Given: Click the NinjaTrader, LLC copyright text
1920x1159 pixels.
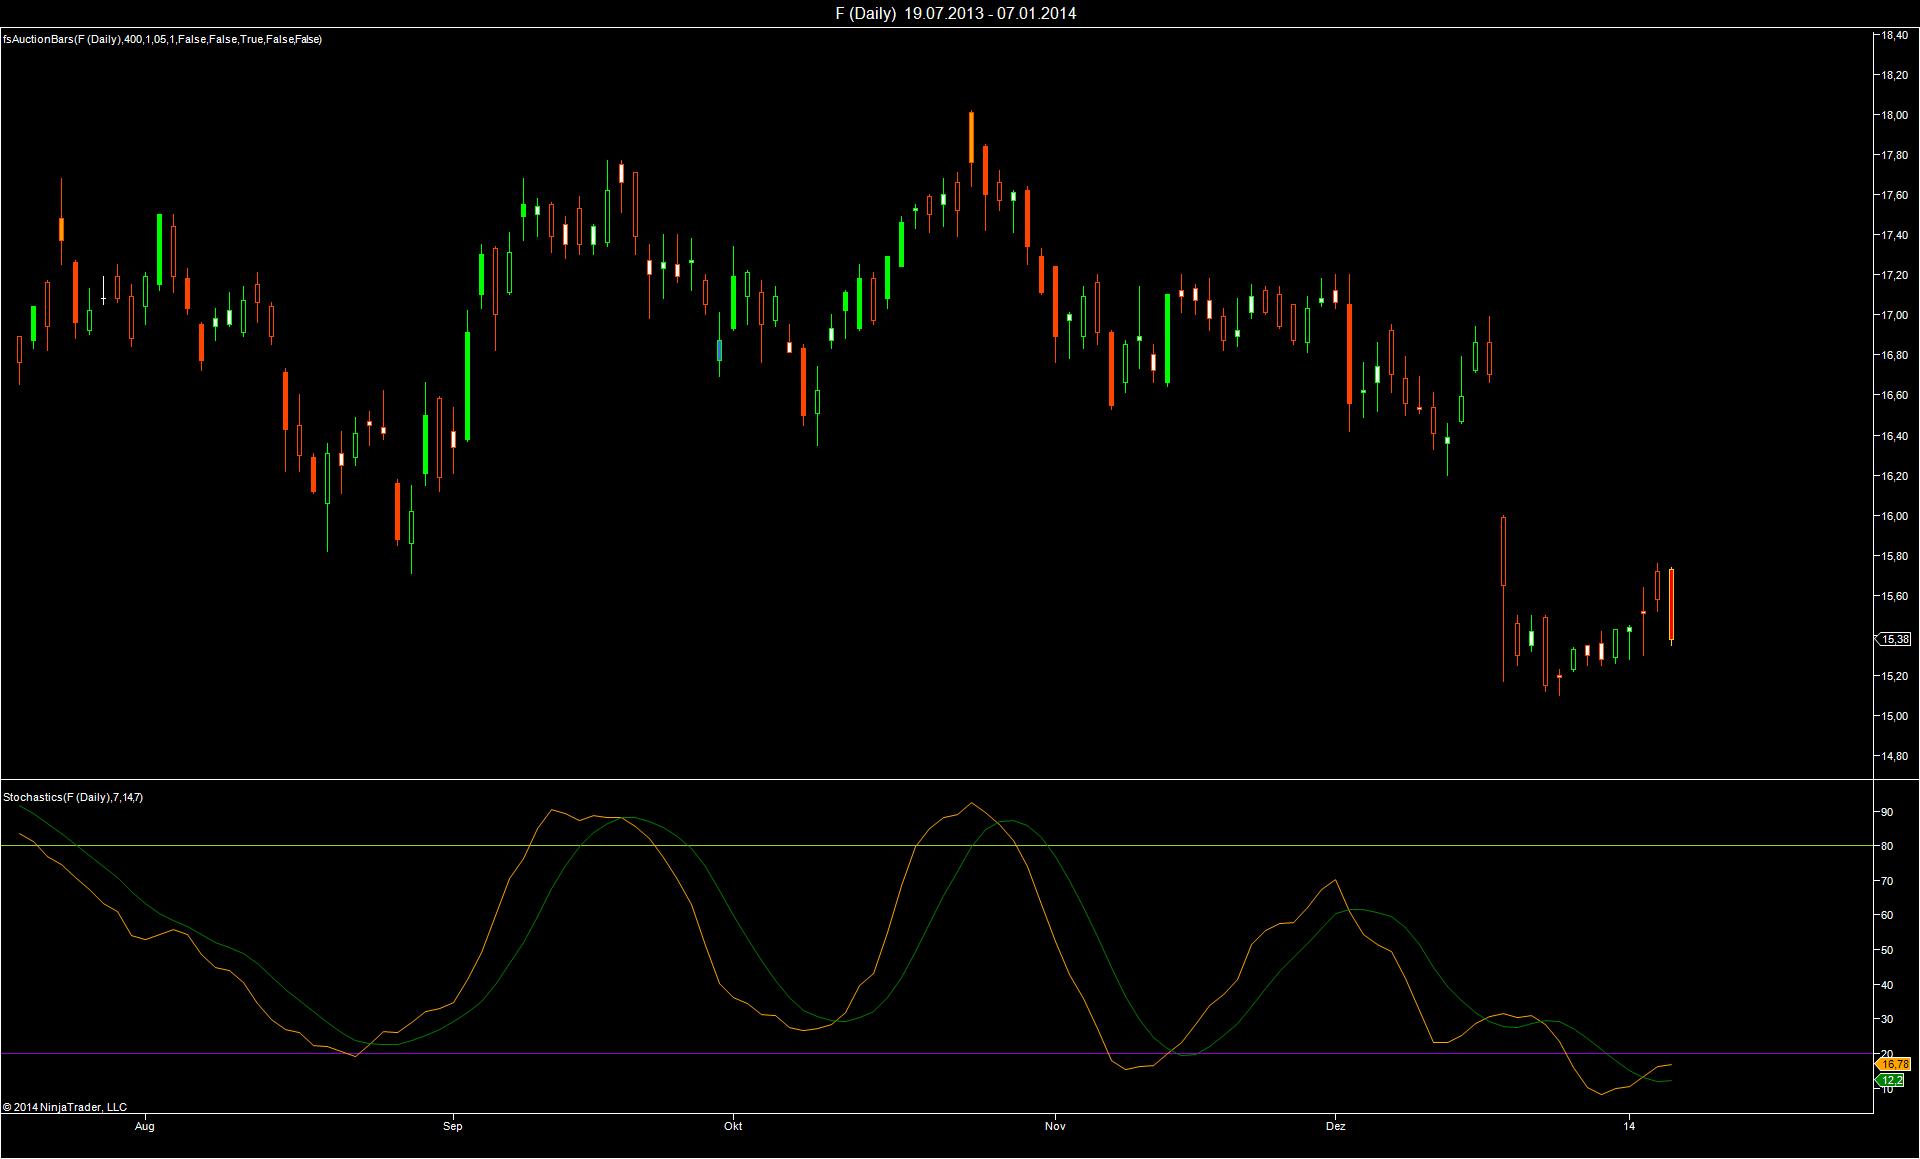Looking at the screenshot, I should click(65, 1107).
